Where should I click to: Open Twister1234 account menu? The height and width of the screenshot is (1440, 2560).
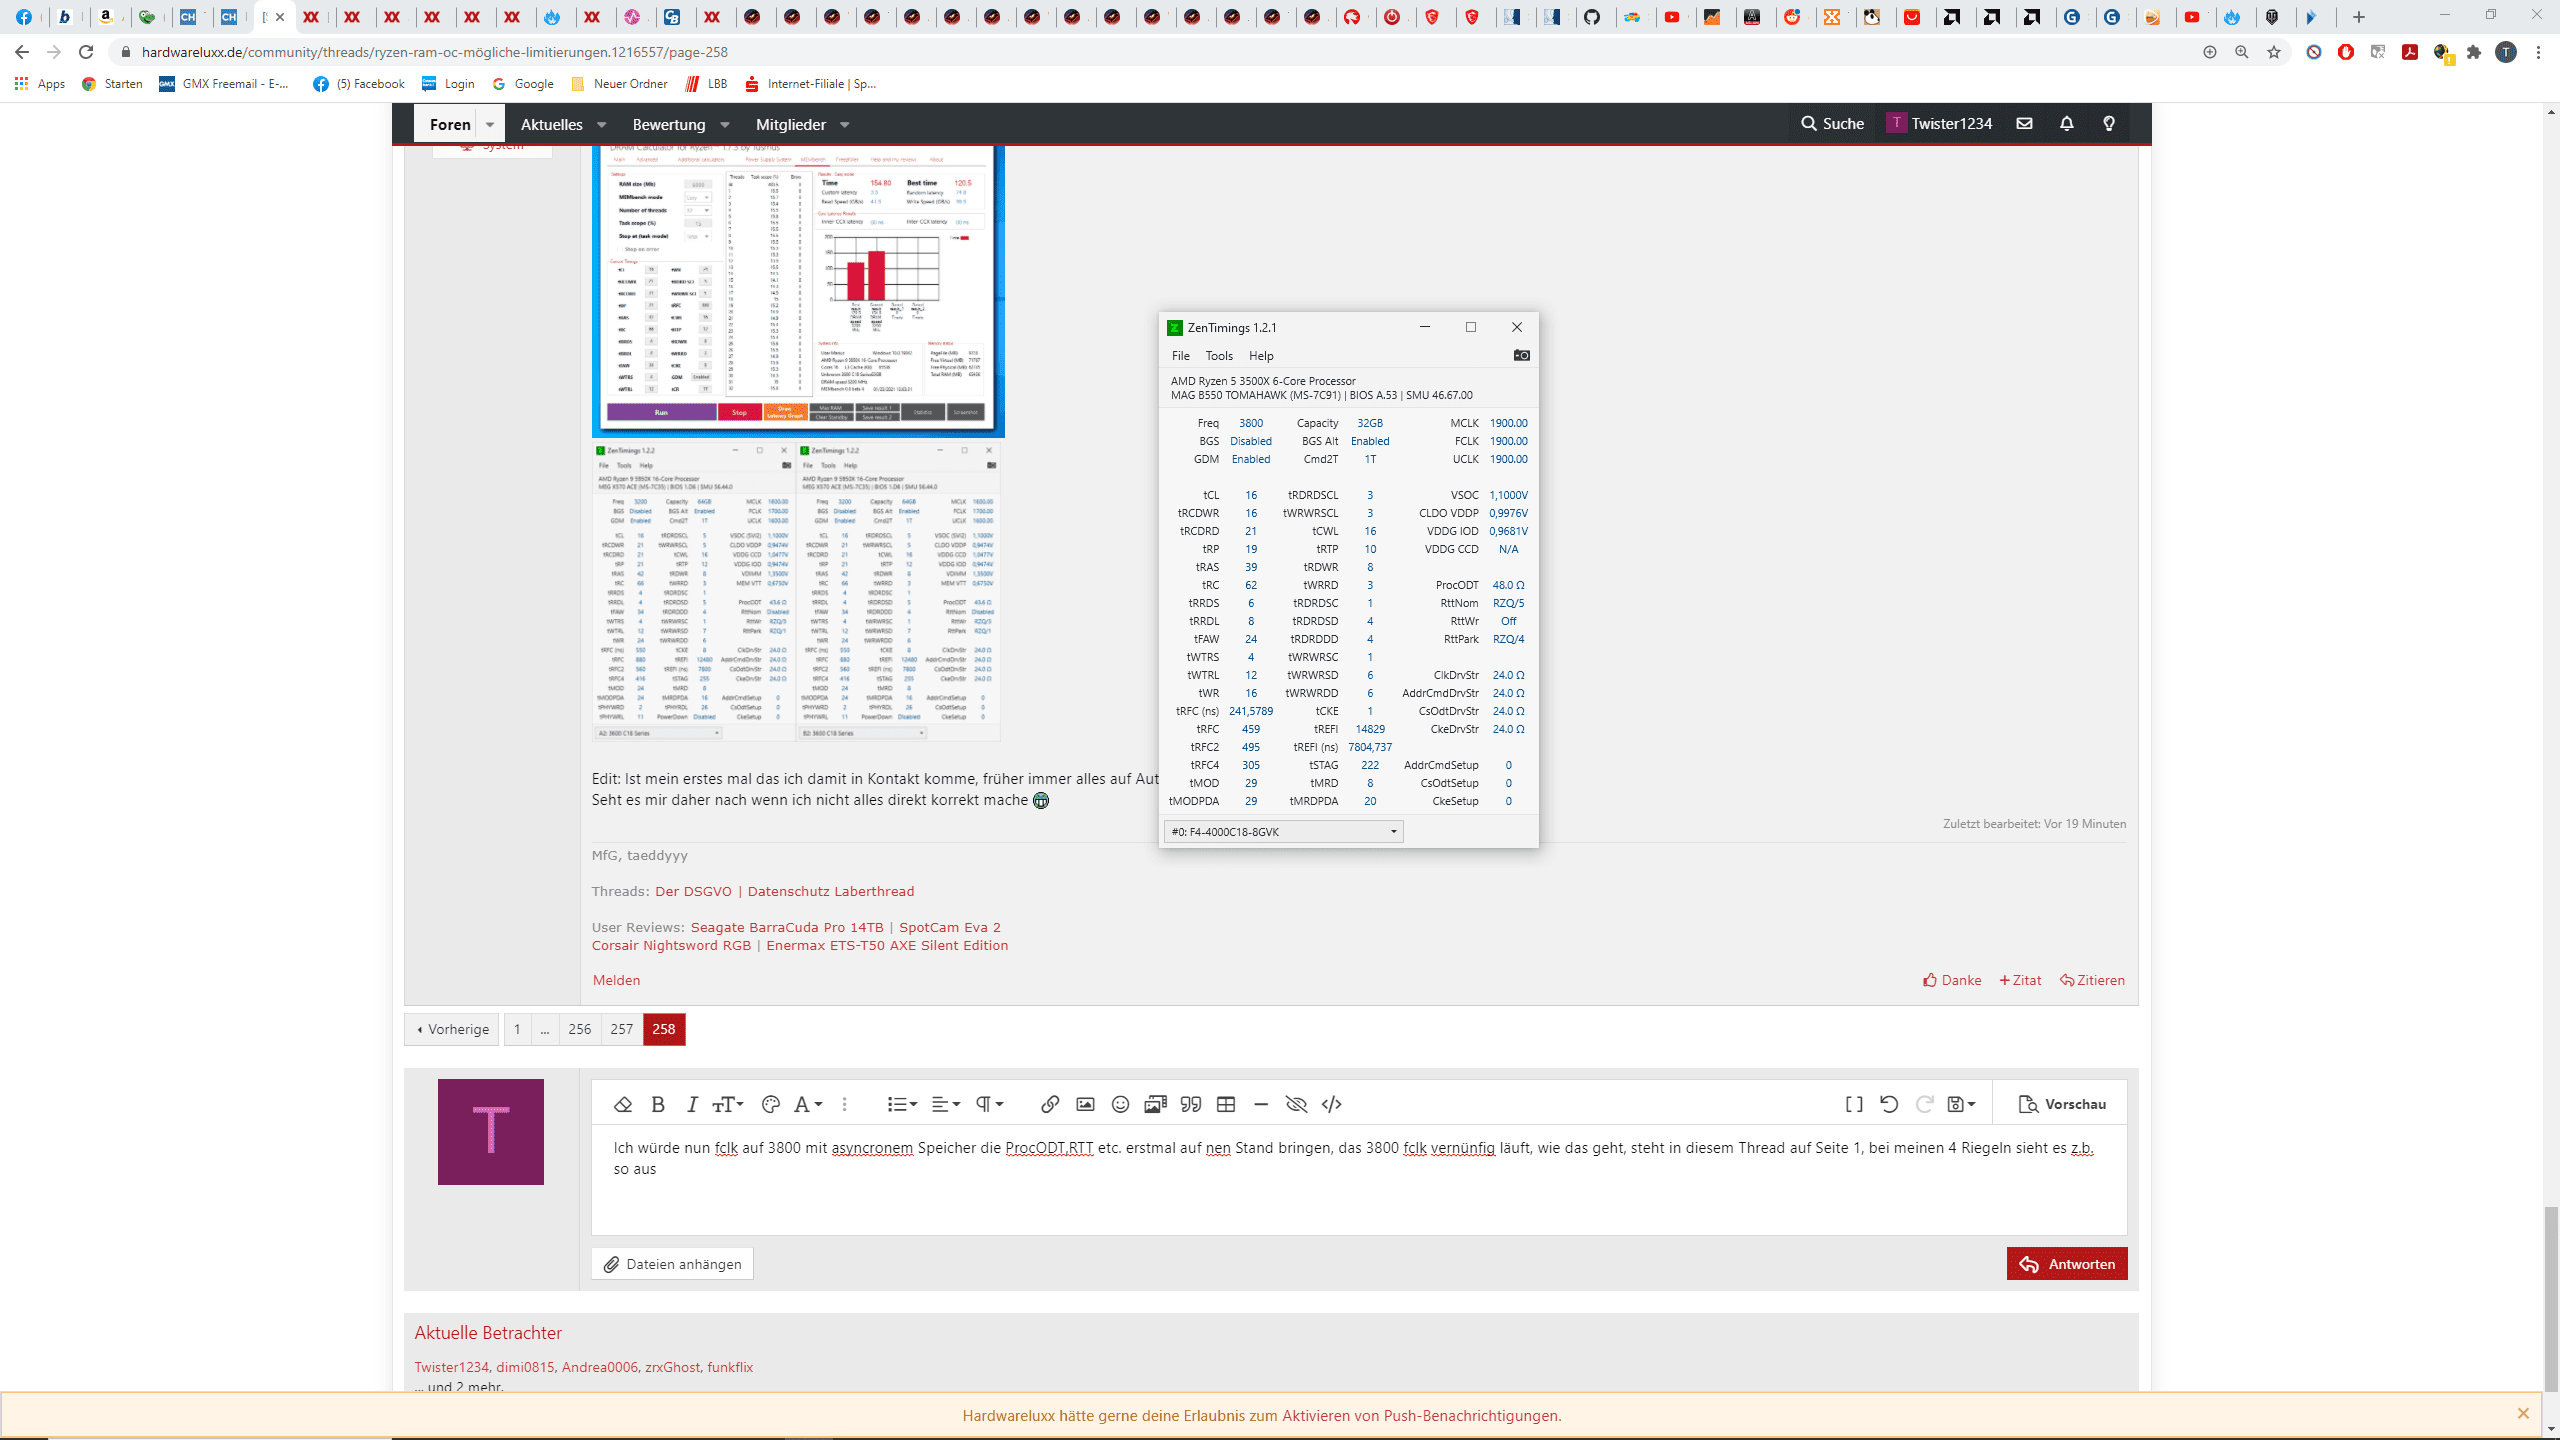point(1939,124)
